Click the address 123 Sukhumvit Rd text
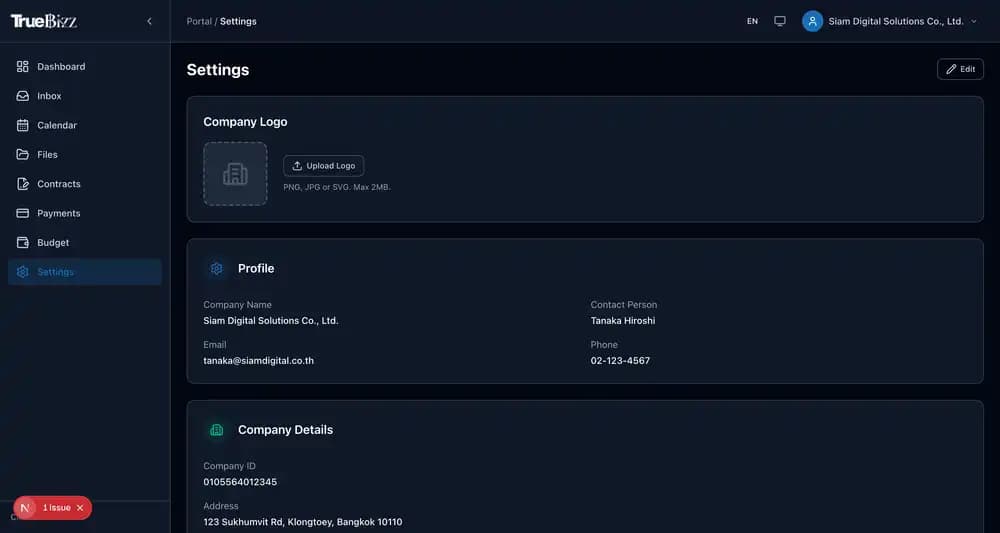 (x=303, y=522)
